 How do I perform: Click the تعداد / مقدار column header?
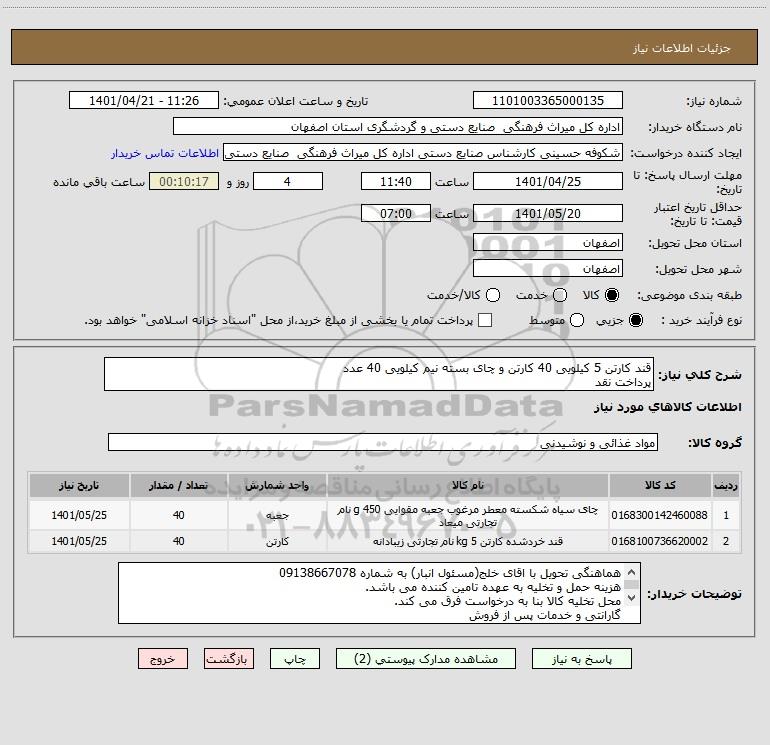(x=178, y=485)
